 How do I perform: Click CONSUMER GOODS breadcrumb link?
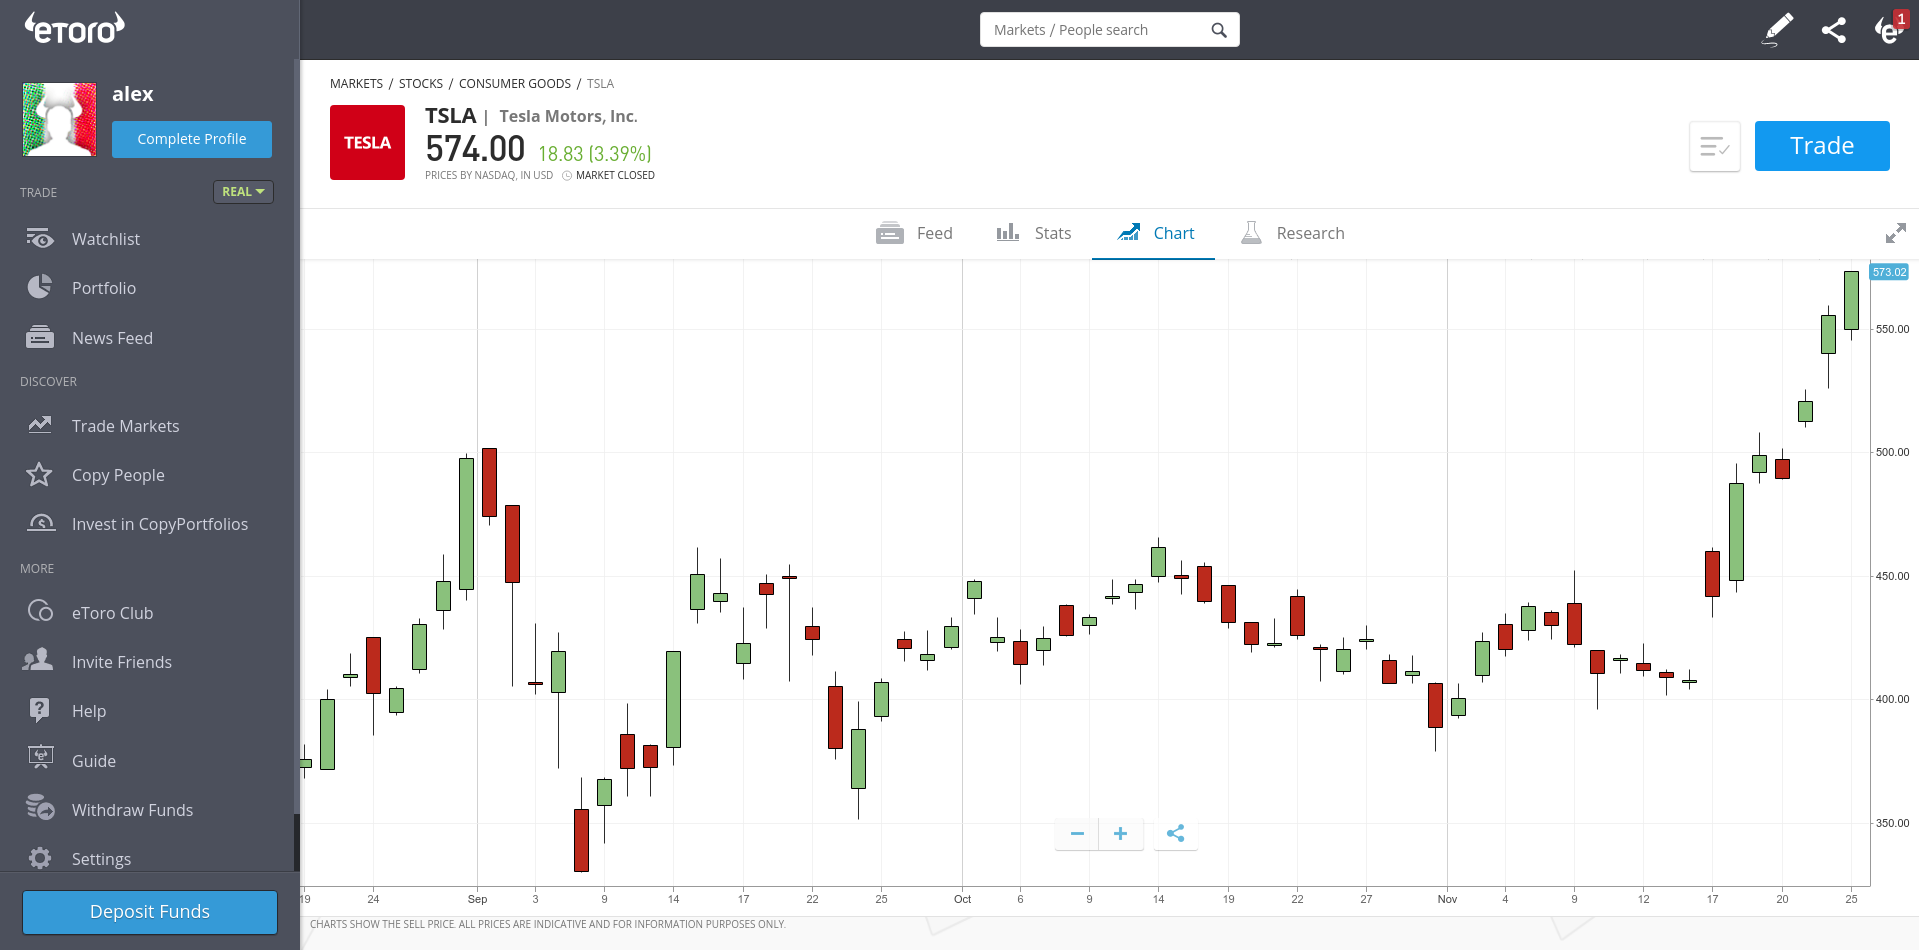(x=515, y=84)
